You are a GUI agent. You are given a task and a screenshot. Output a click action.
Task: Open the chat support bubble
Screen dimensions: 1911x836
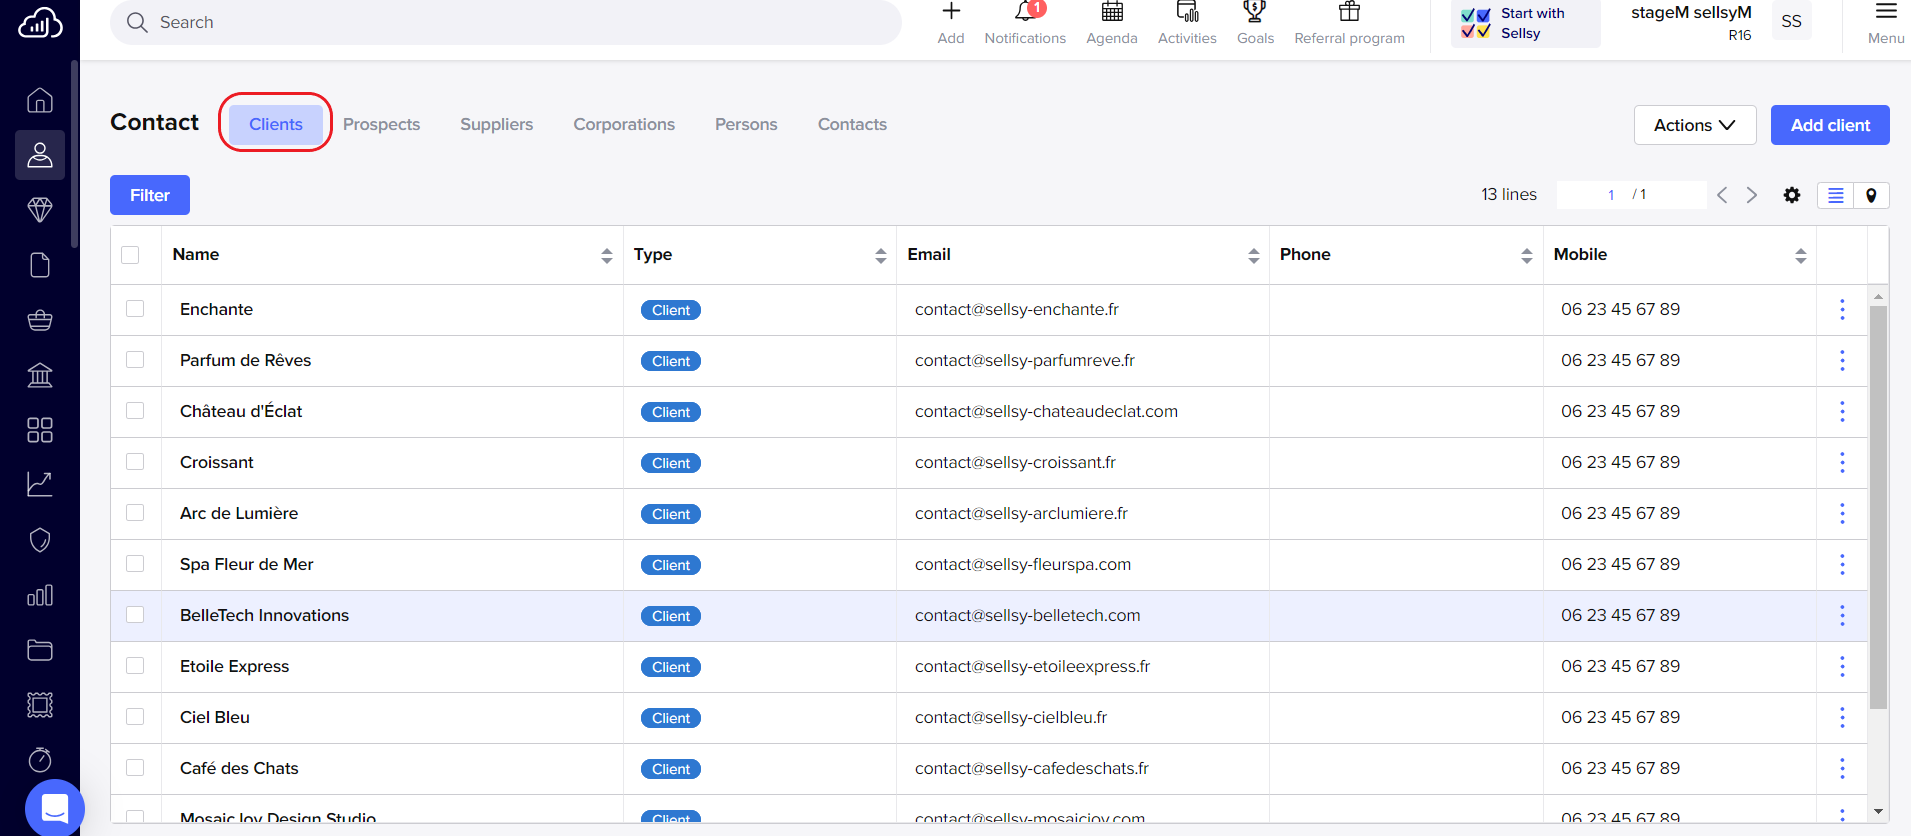tap(55, 808)
